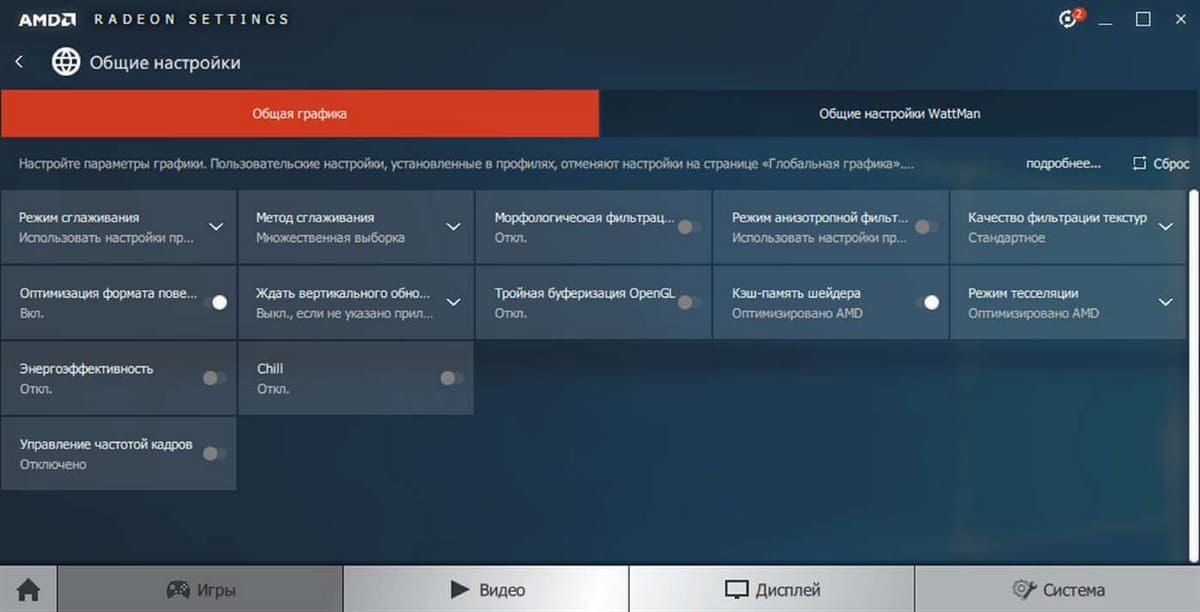
Task: Click the gear icon in Система
Action: [x=1023, y=589]
